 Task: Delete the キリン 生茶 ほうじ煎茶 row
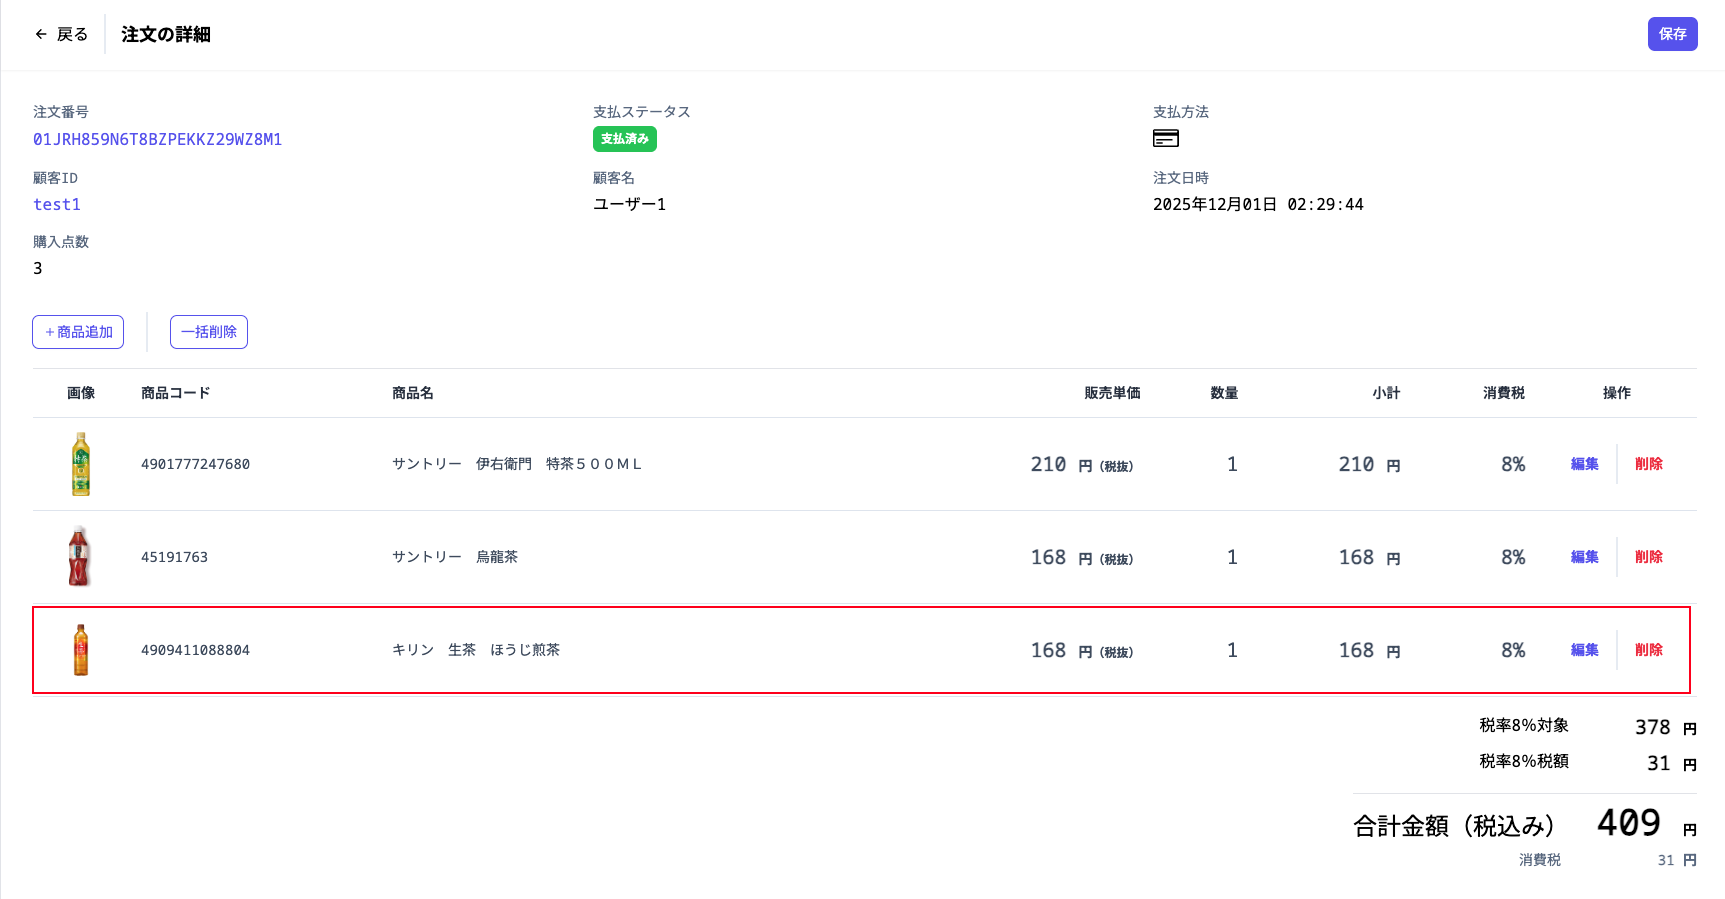pos(1648,650)
